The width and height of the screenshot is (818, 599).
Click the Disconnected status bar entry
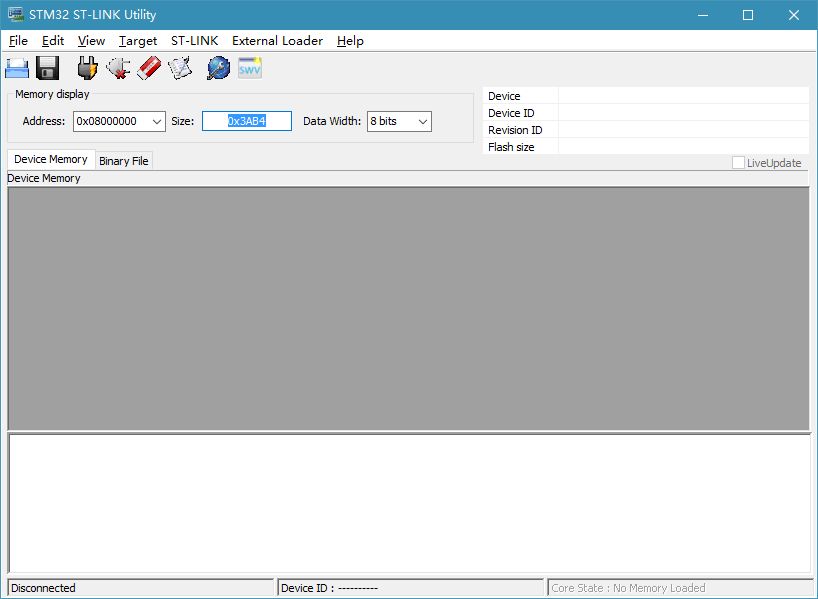[x=141, y=588]
